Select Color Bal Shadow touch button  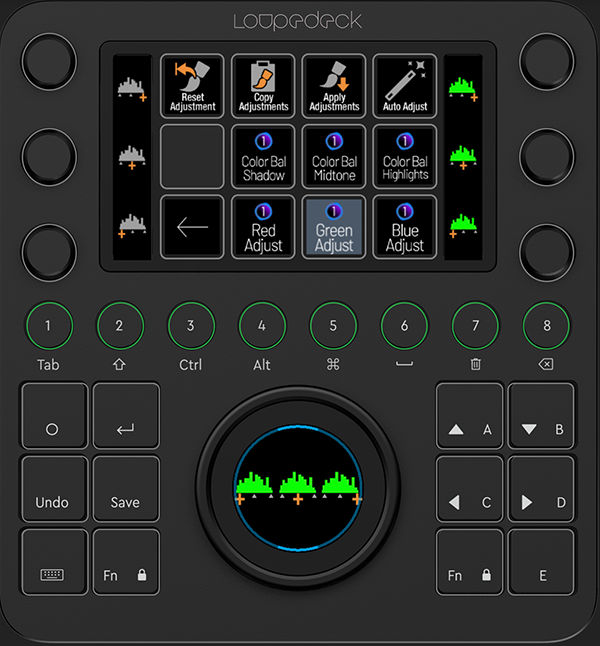coord(263,157)
